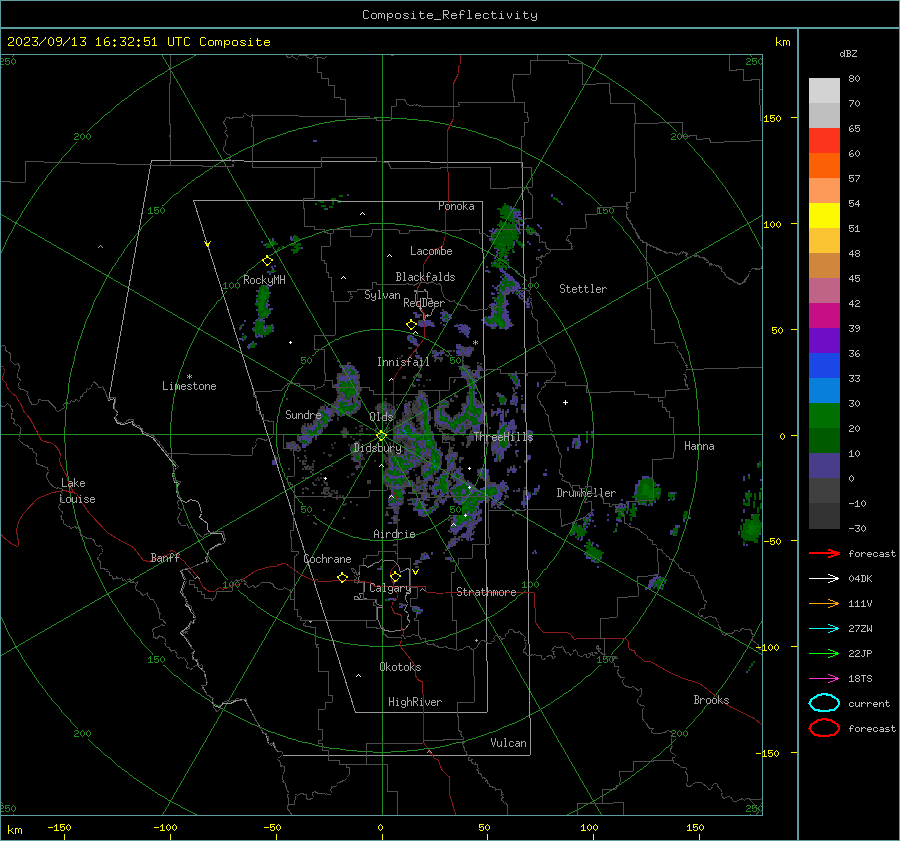This screenshot has width=900, height=841.
Task: Click the Stettler label
Action: tap(583, 289)
